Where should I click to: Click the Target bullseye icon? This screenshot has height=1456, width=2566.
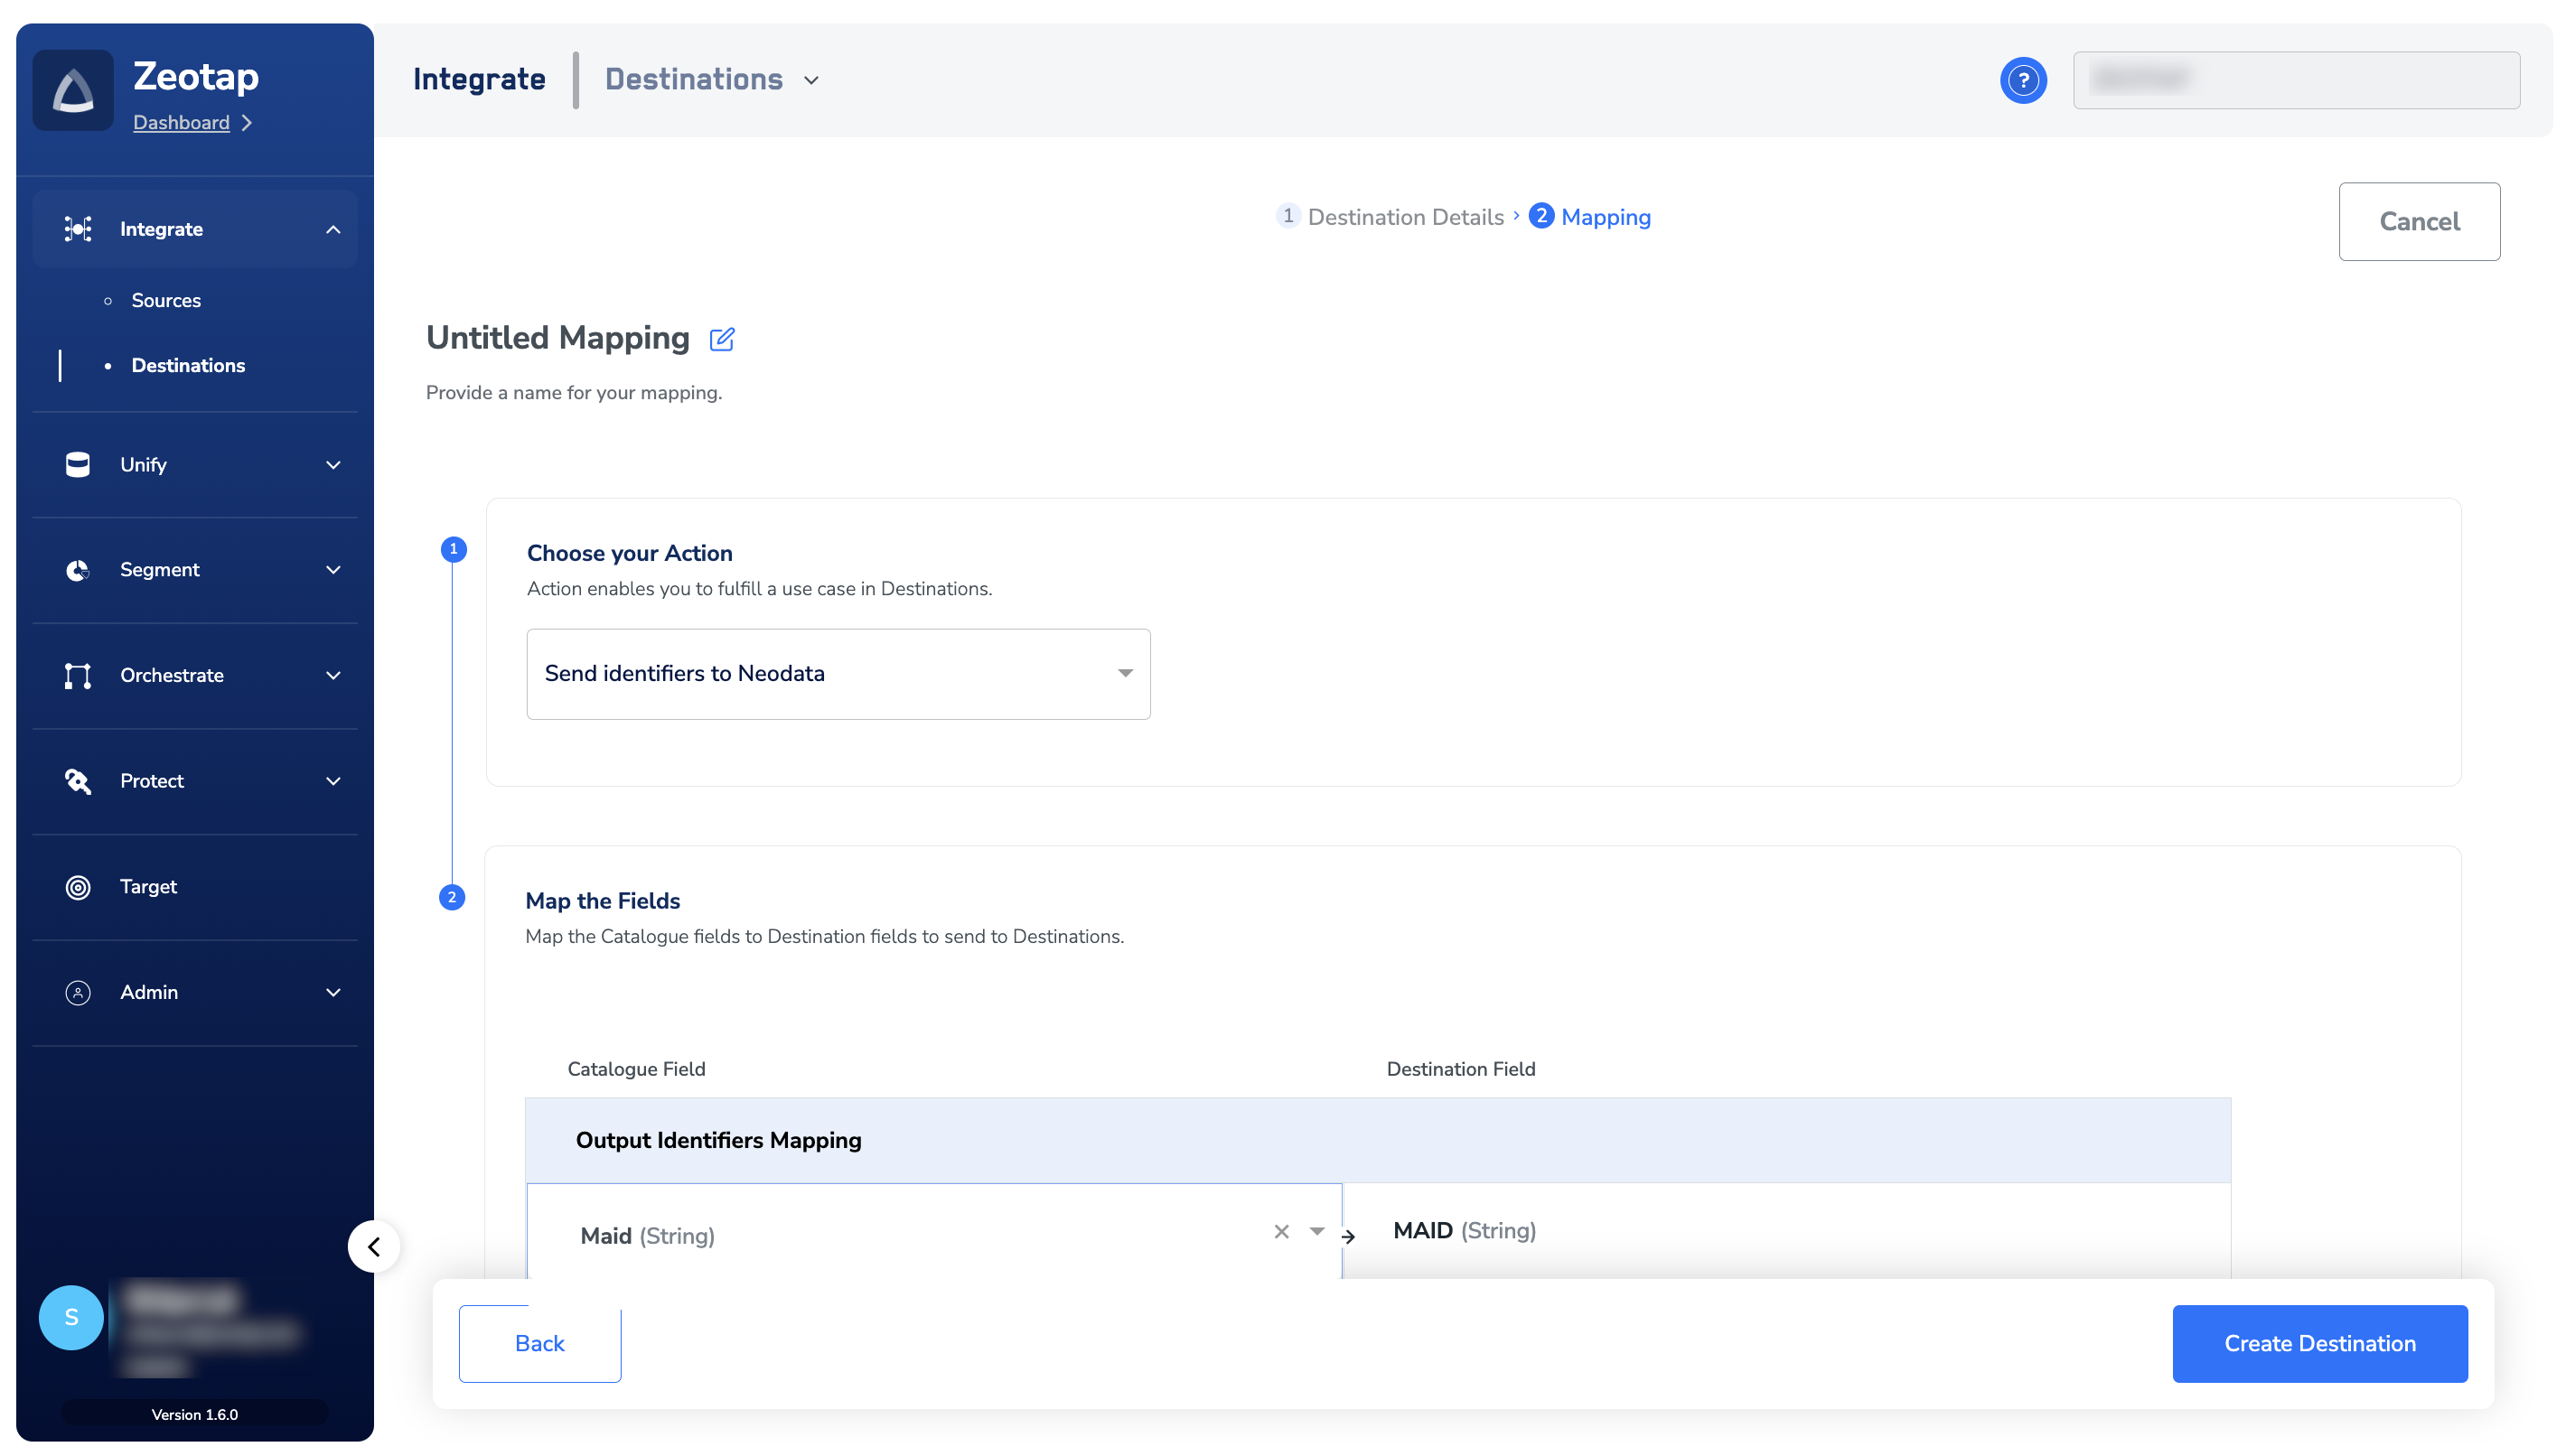pyautogui.click(x=78, y=887)
